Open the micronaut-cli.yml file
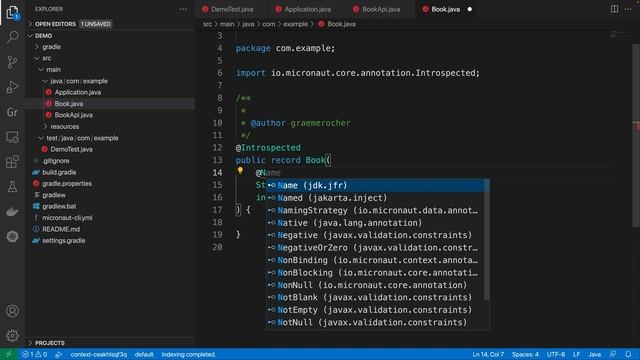This screenshot has height=360, width=640. pos(111,218)
